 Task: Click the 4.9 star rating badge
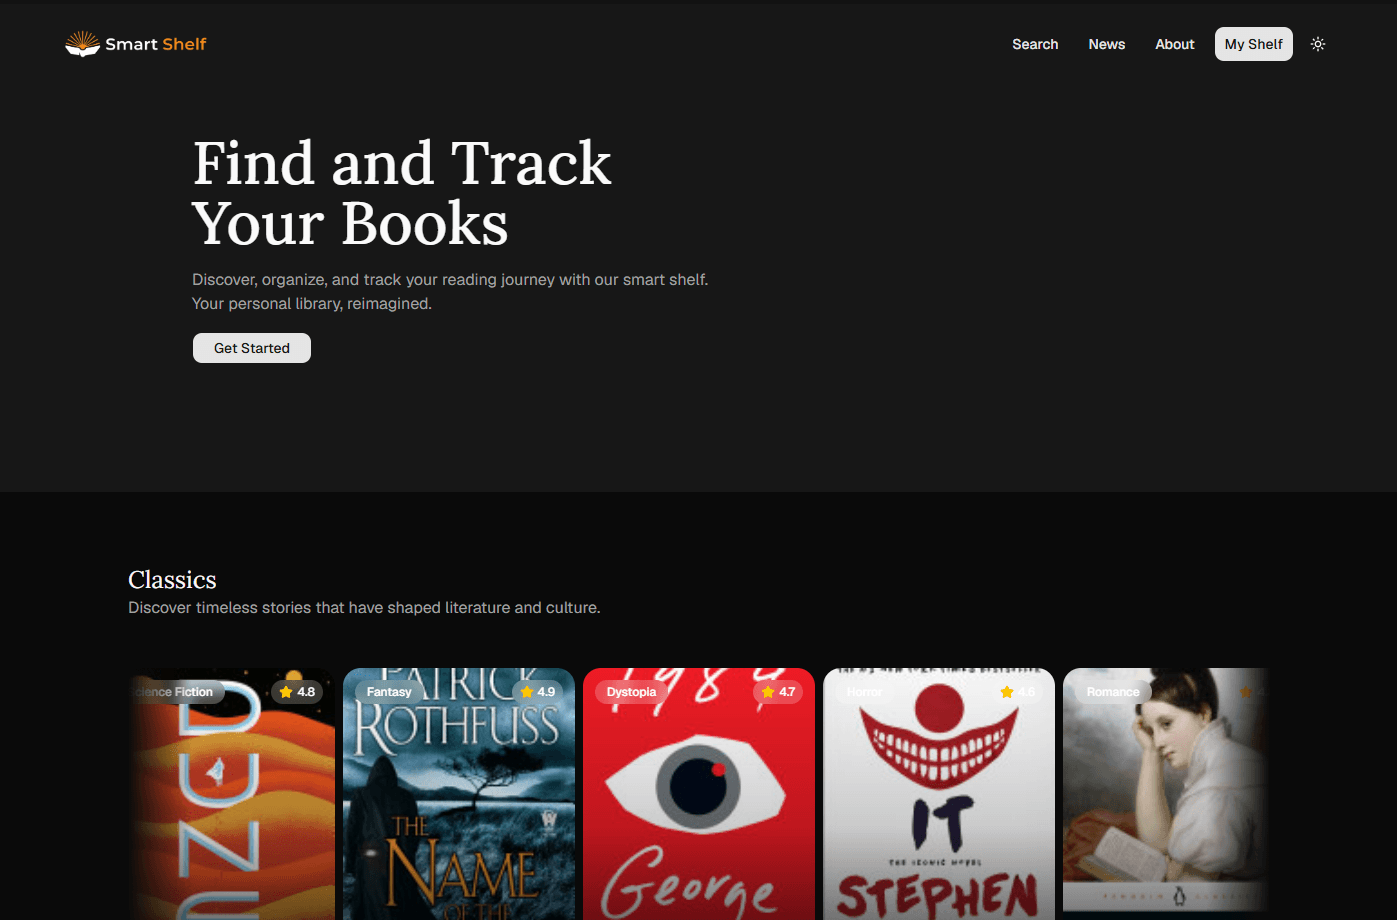pos(537,692)
